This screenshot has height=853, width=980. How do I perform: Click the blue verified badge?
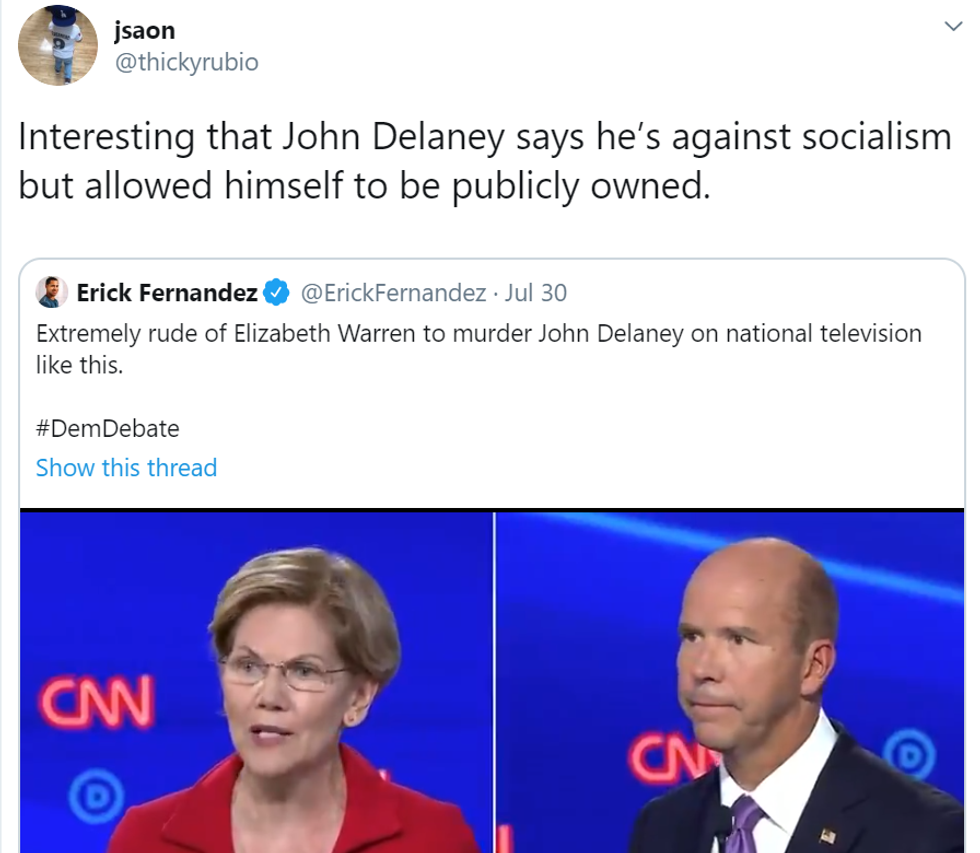tap(277, 293)
